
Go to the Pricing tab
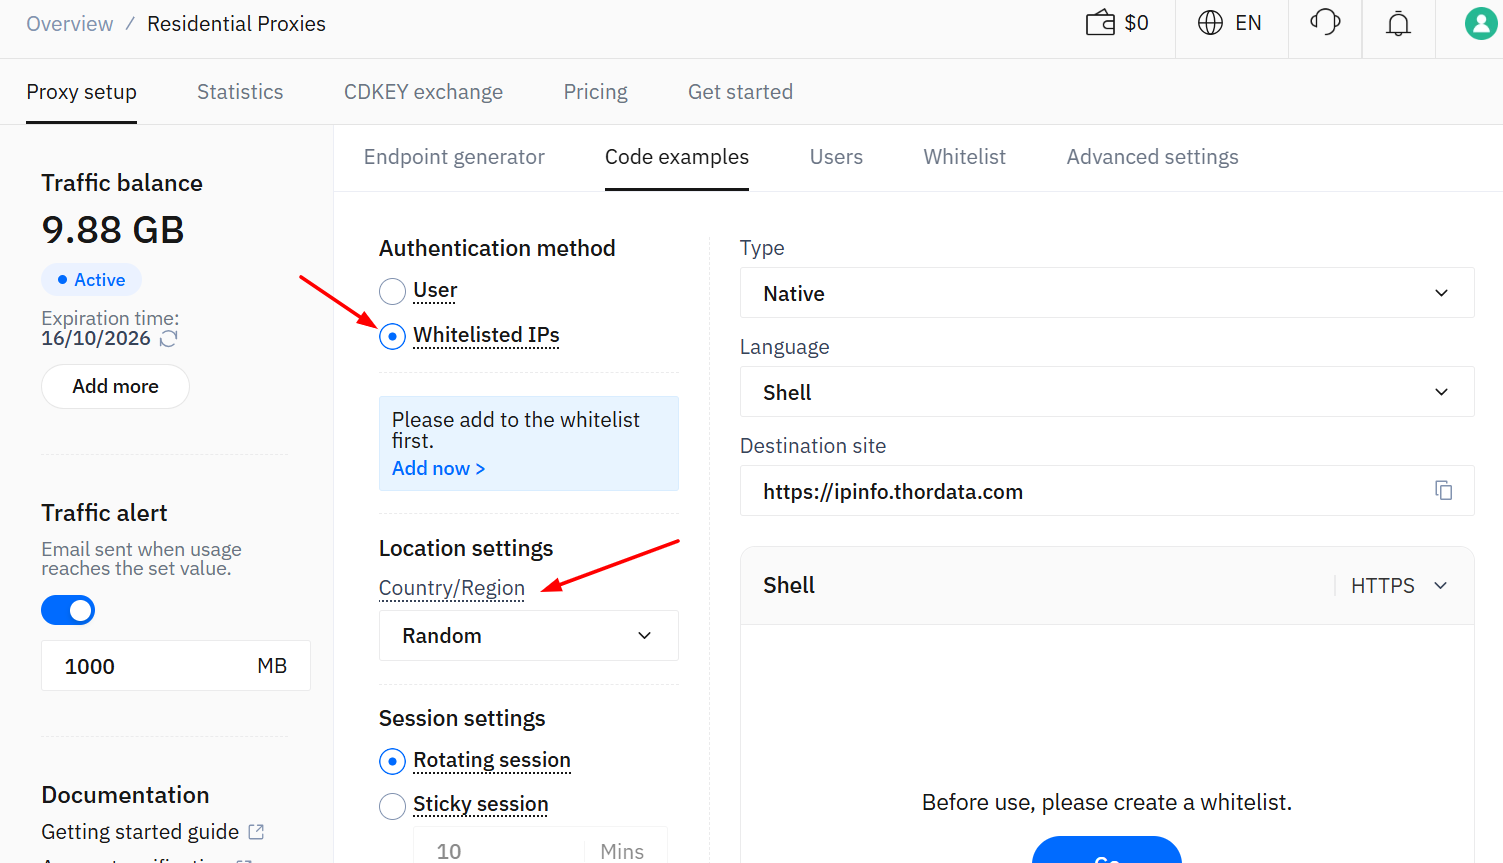click(595, 92)
